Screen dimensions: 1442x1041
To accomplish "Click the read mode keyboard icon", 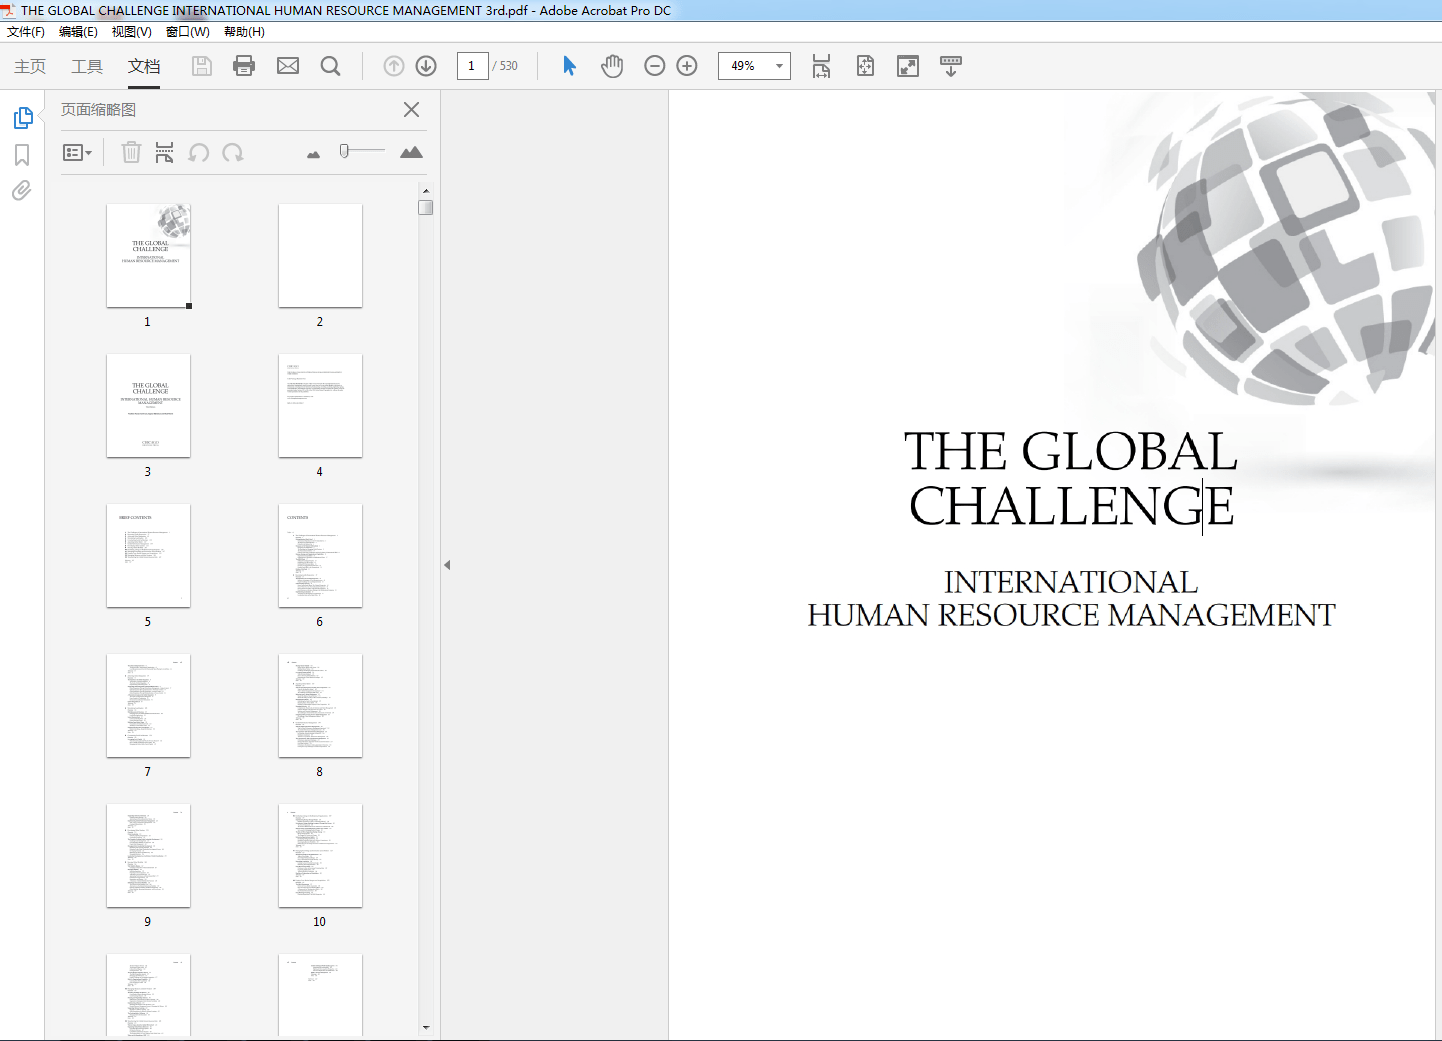I will (x=951, y=66).
